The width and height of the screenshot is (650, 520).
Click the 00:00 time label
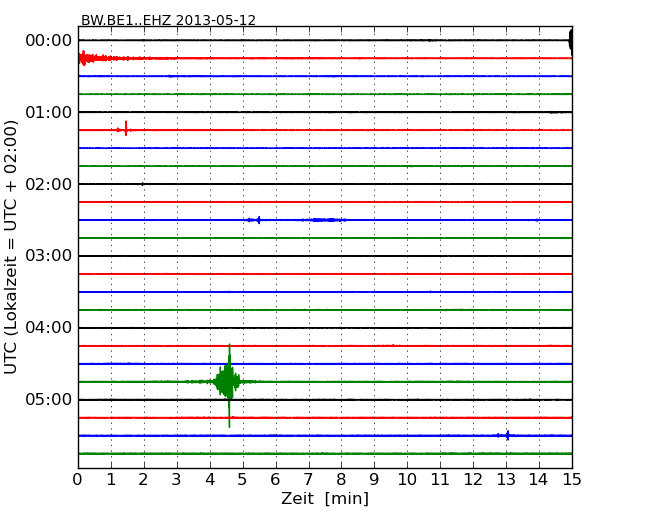coord(49,41)
